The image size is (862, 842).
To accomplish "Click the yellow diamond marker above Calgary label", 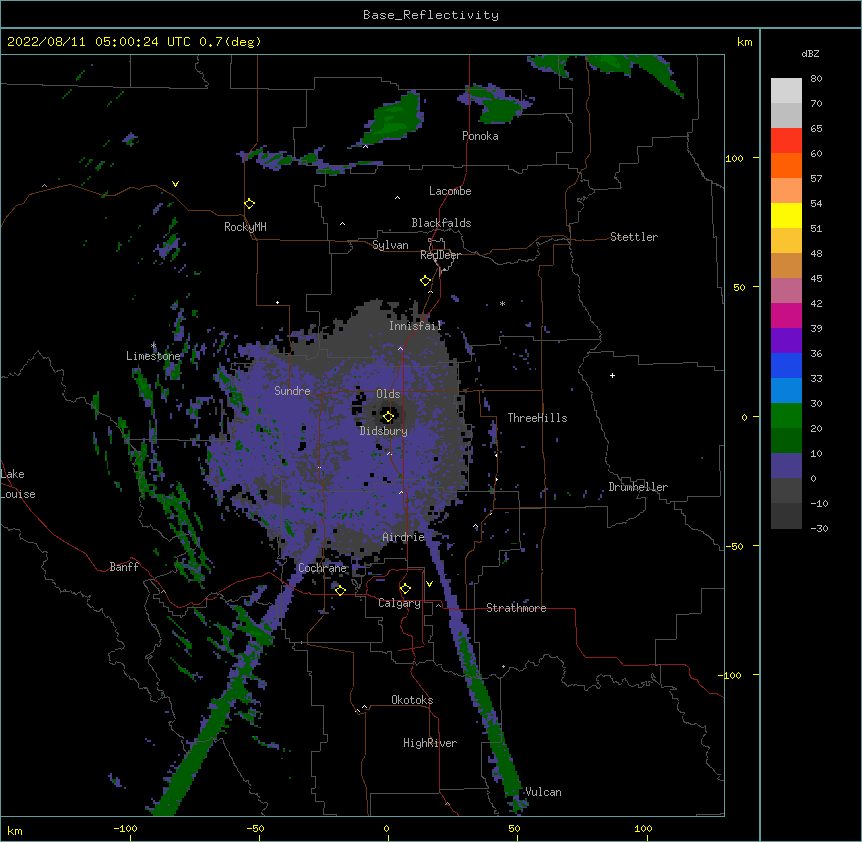I will 405,589.
